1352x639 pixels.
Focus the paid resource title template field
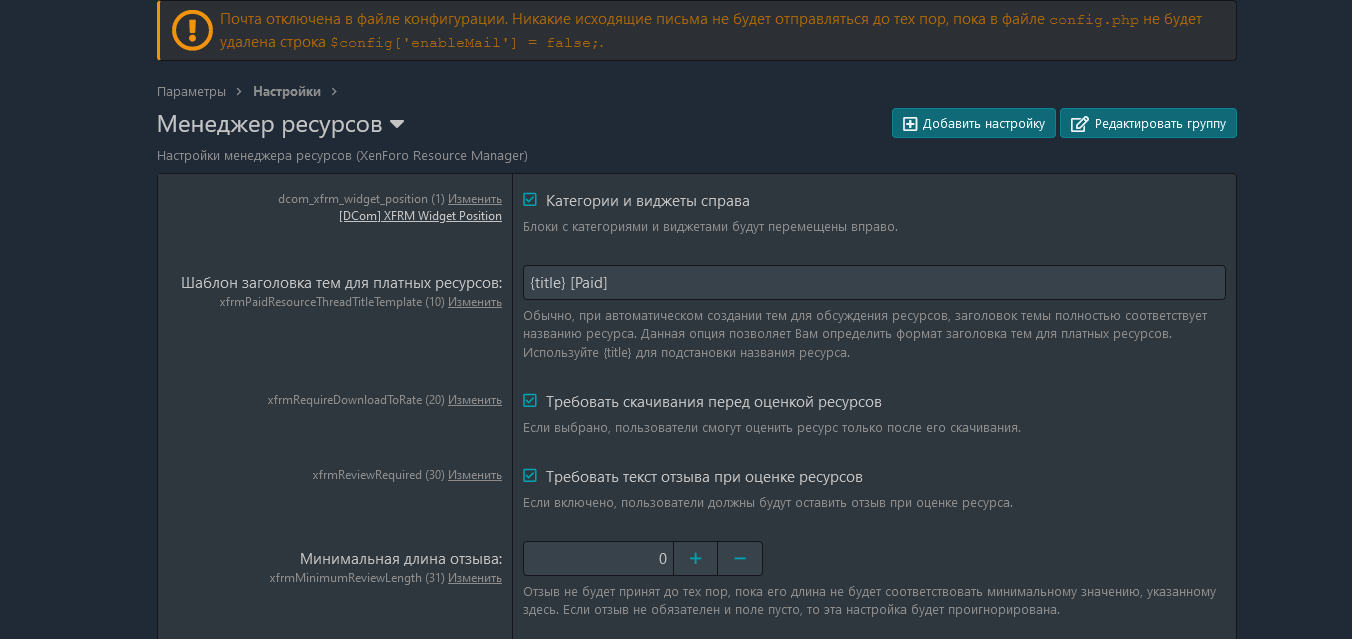[874, 283]
